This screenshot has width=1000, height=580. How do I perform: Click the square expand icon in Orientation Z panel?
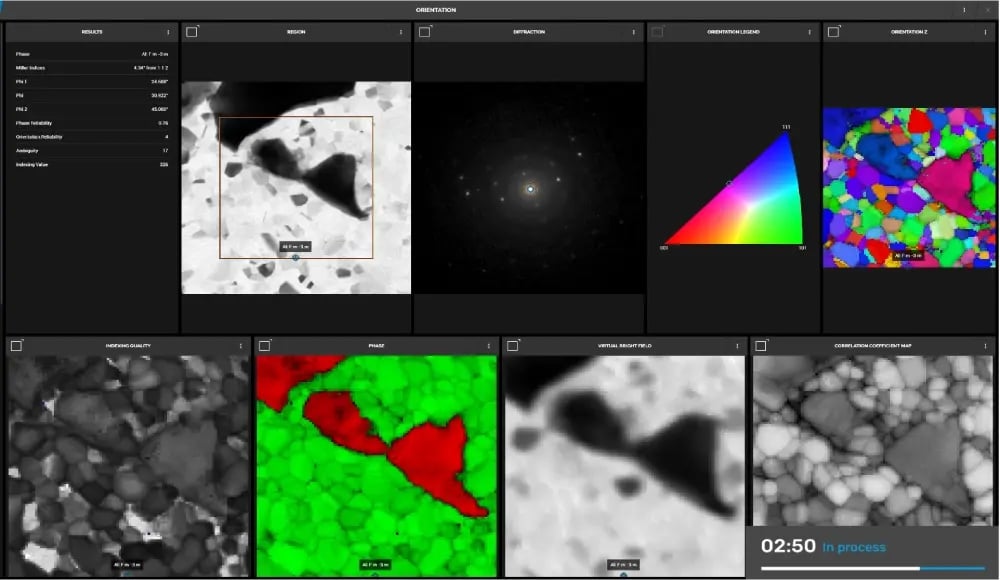point(833,32)
